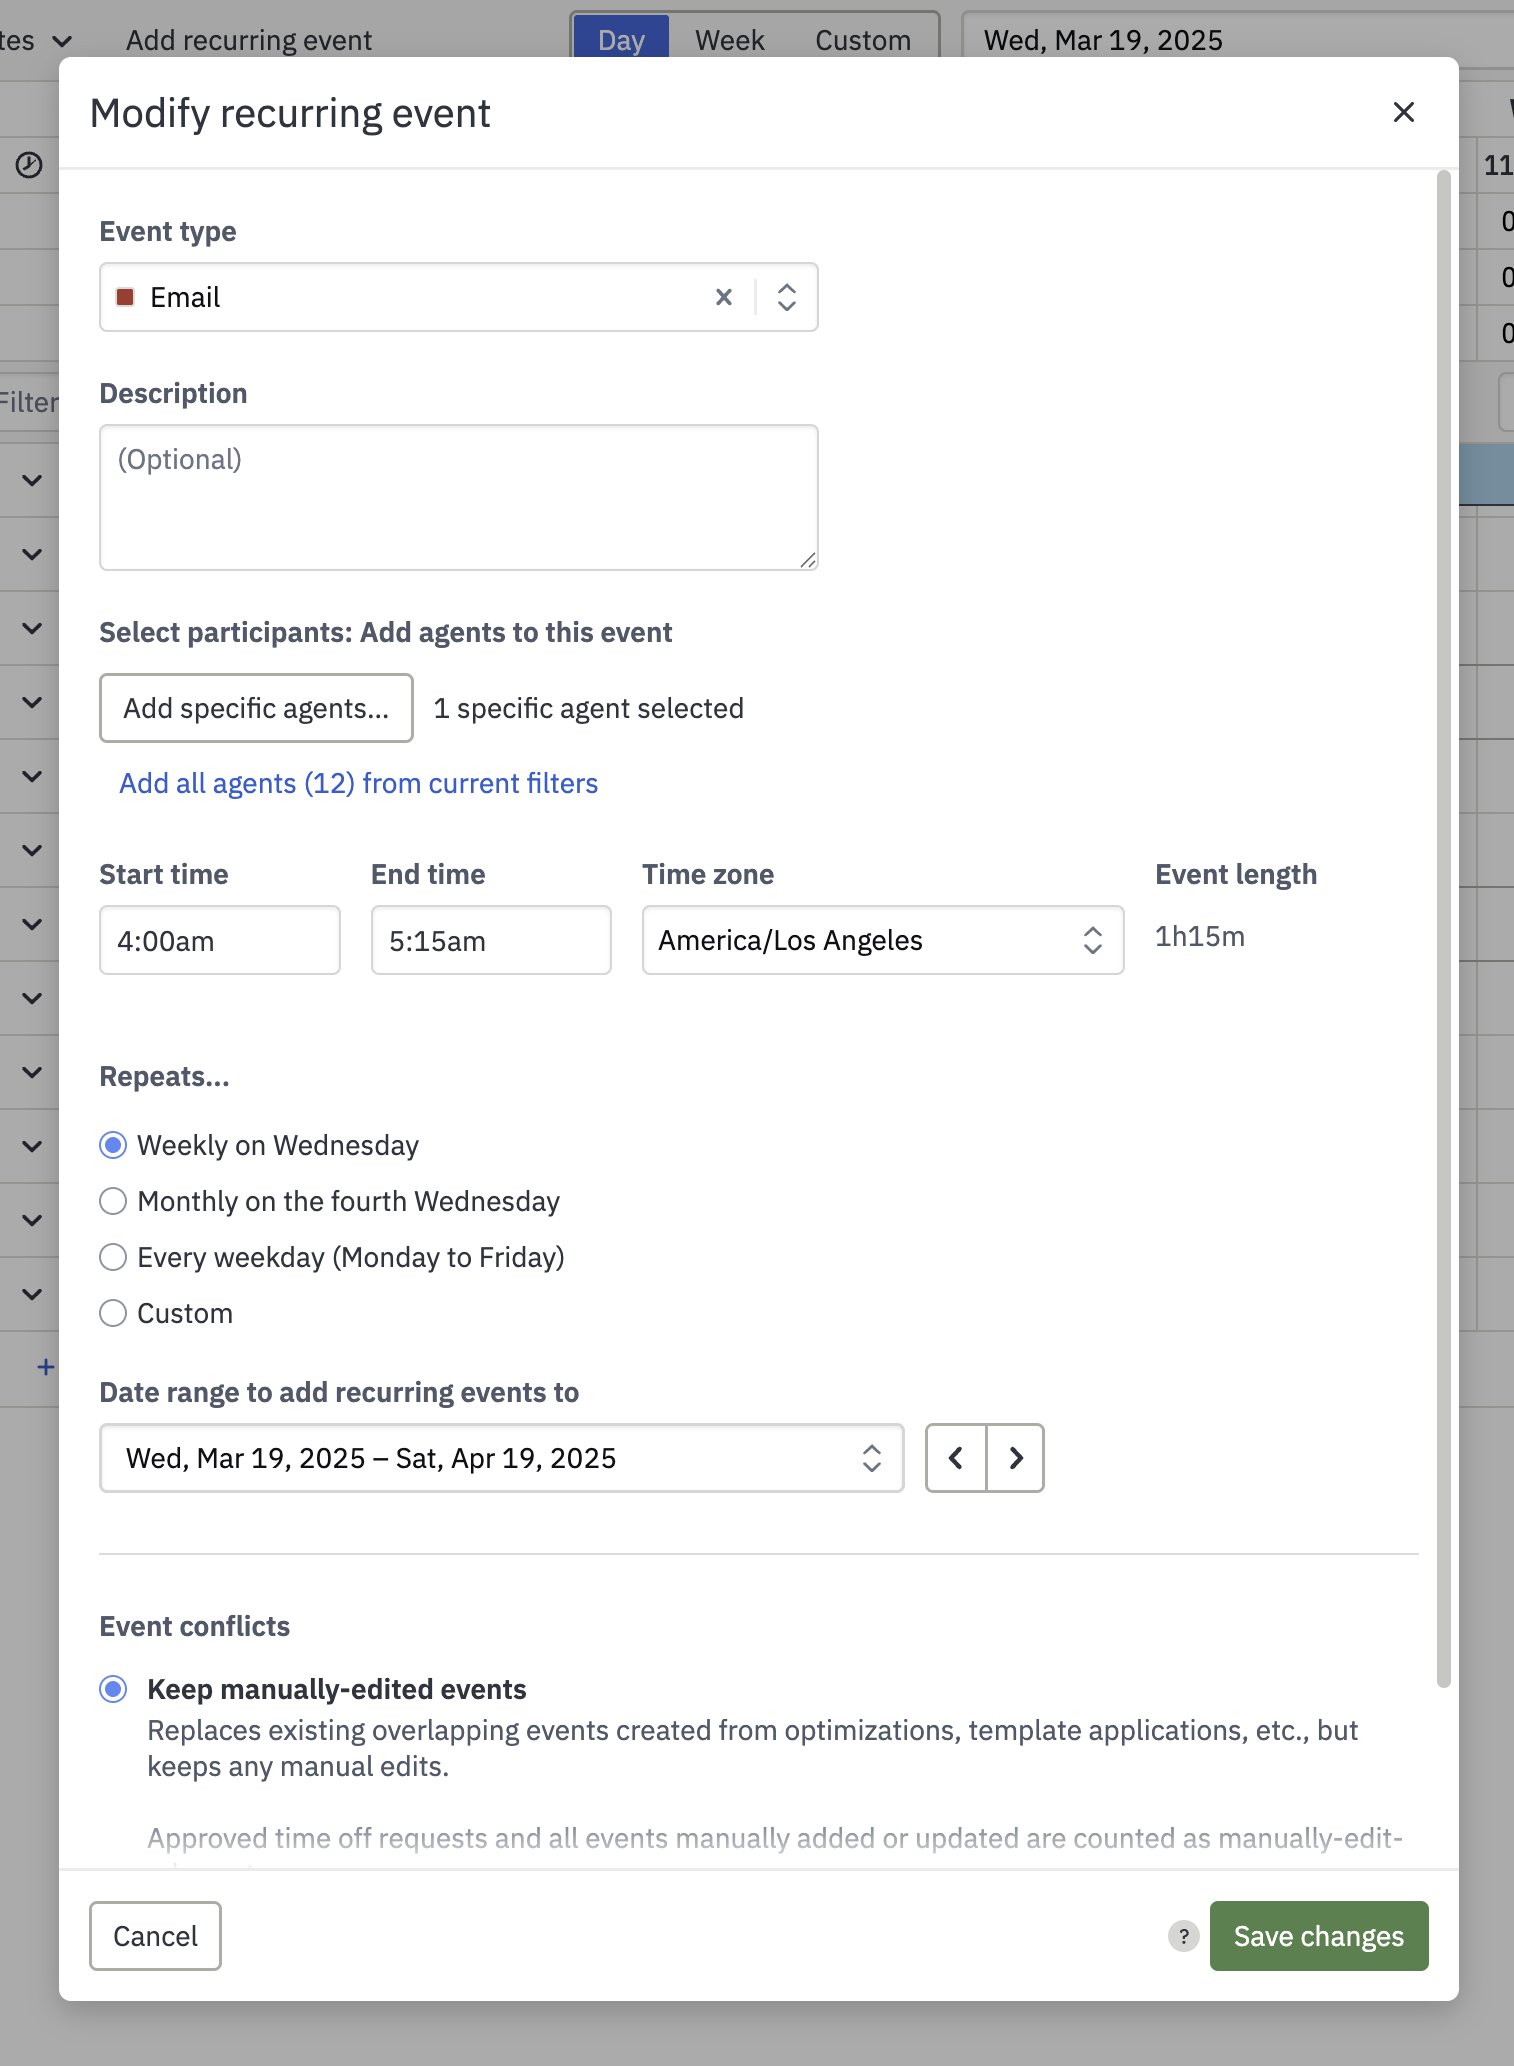
Task: Edit the End time field
Action: 491,940
